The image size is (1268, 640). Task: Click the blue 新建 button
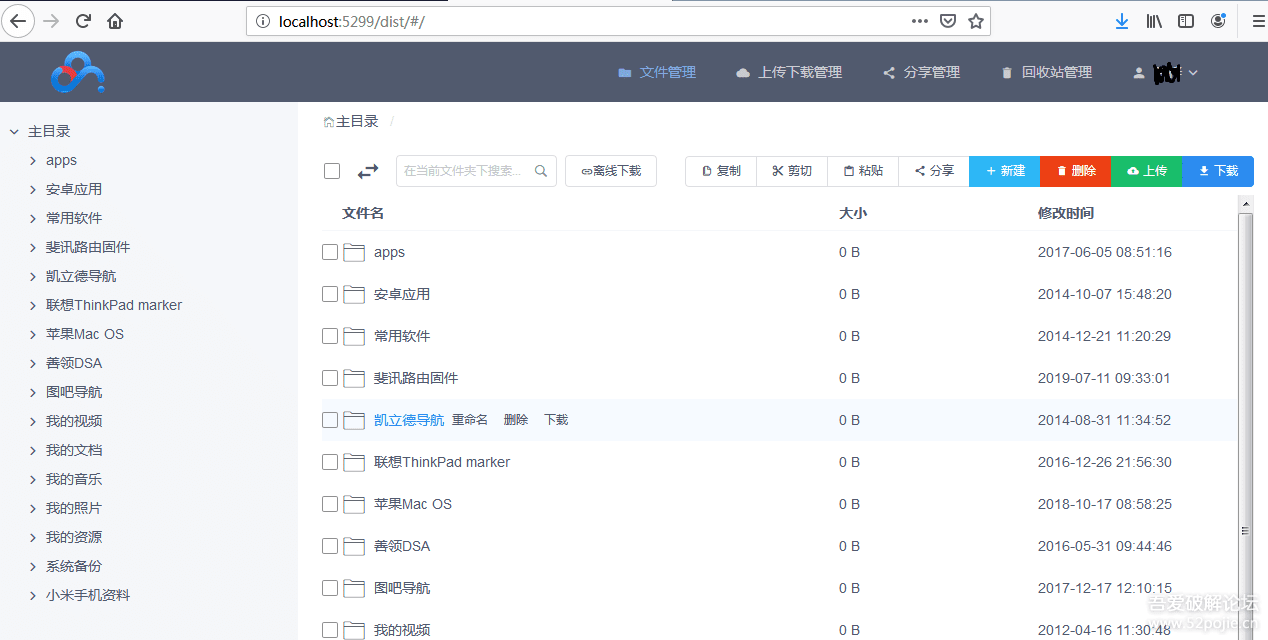[x=1005, y=171]
